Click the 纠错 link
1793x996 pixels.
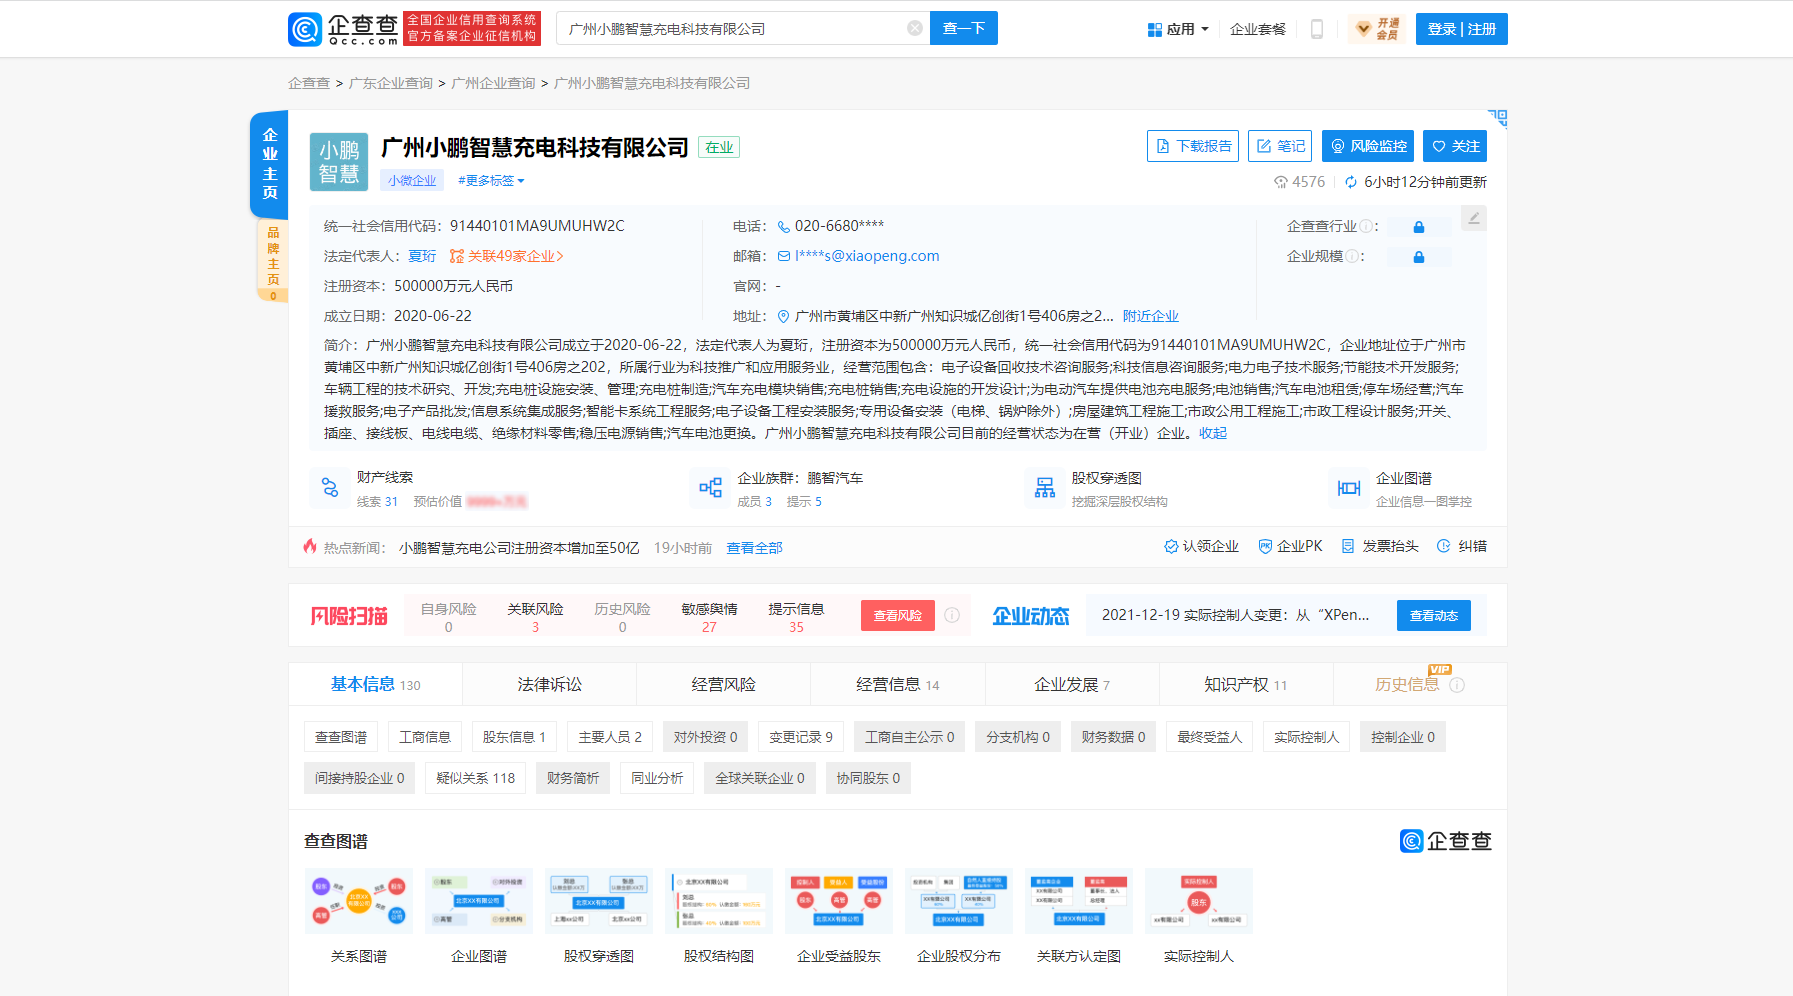click(1462, 546)
